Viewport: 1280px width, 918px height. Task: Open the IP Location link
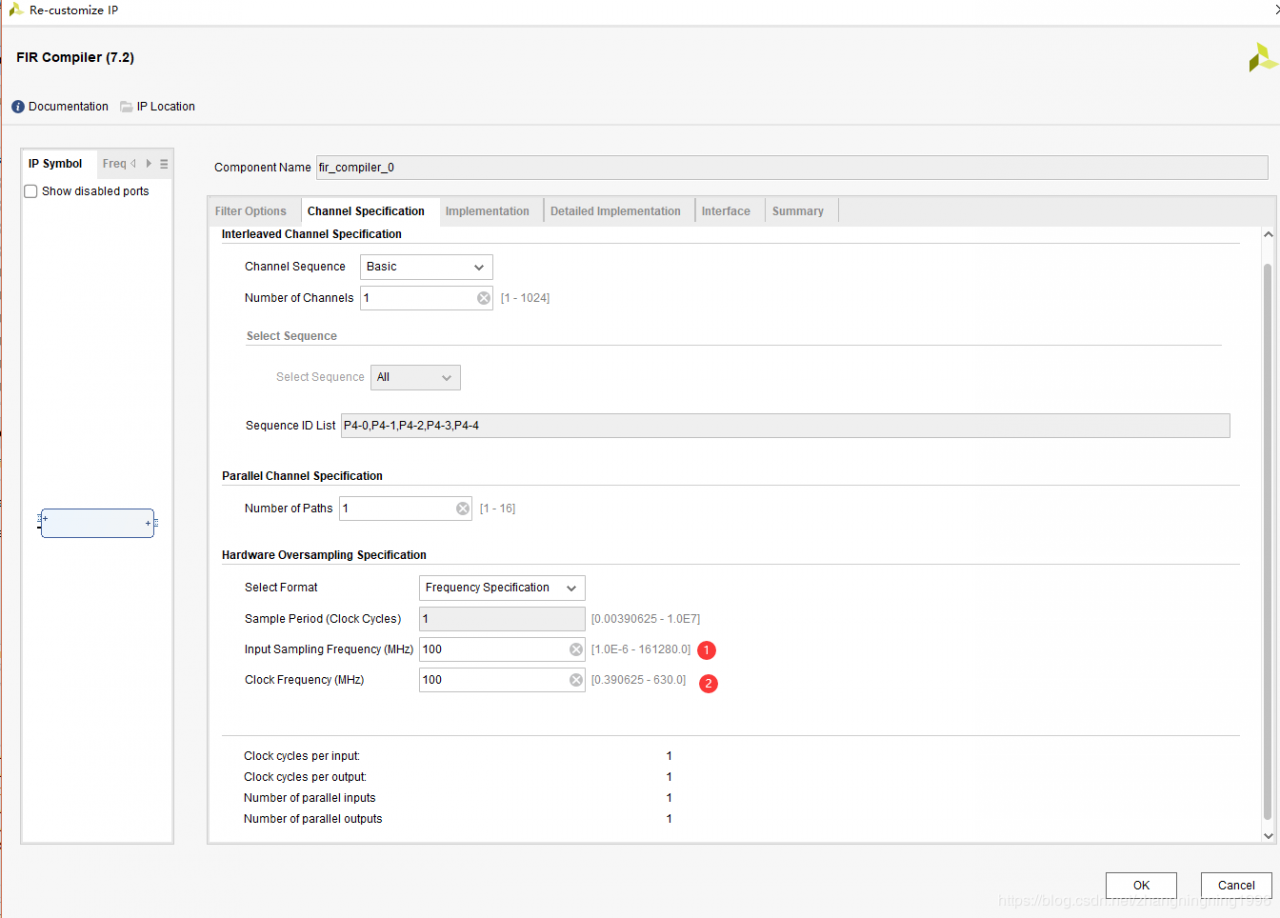click(166, 107)
